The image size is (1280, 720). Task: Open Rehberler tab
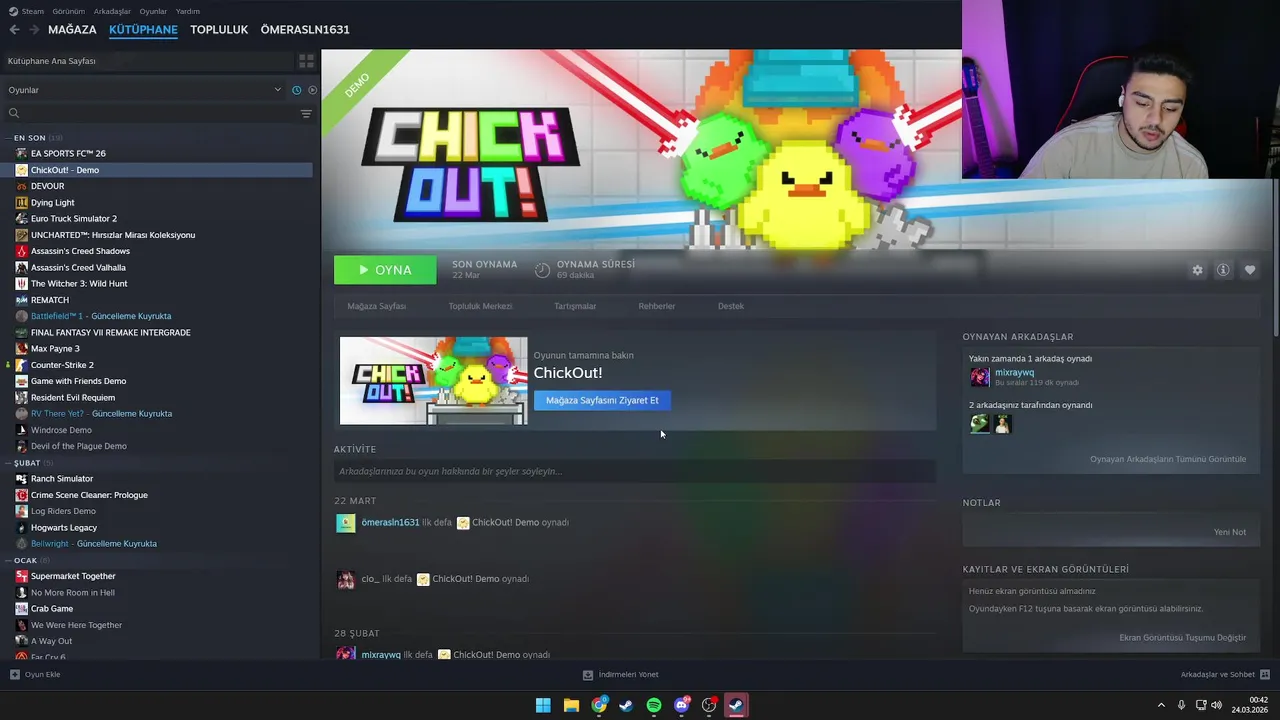[657, 306]
